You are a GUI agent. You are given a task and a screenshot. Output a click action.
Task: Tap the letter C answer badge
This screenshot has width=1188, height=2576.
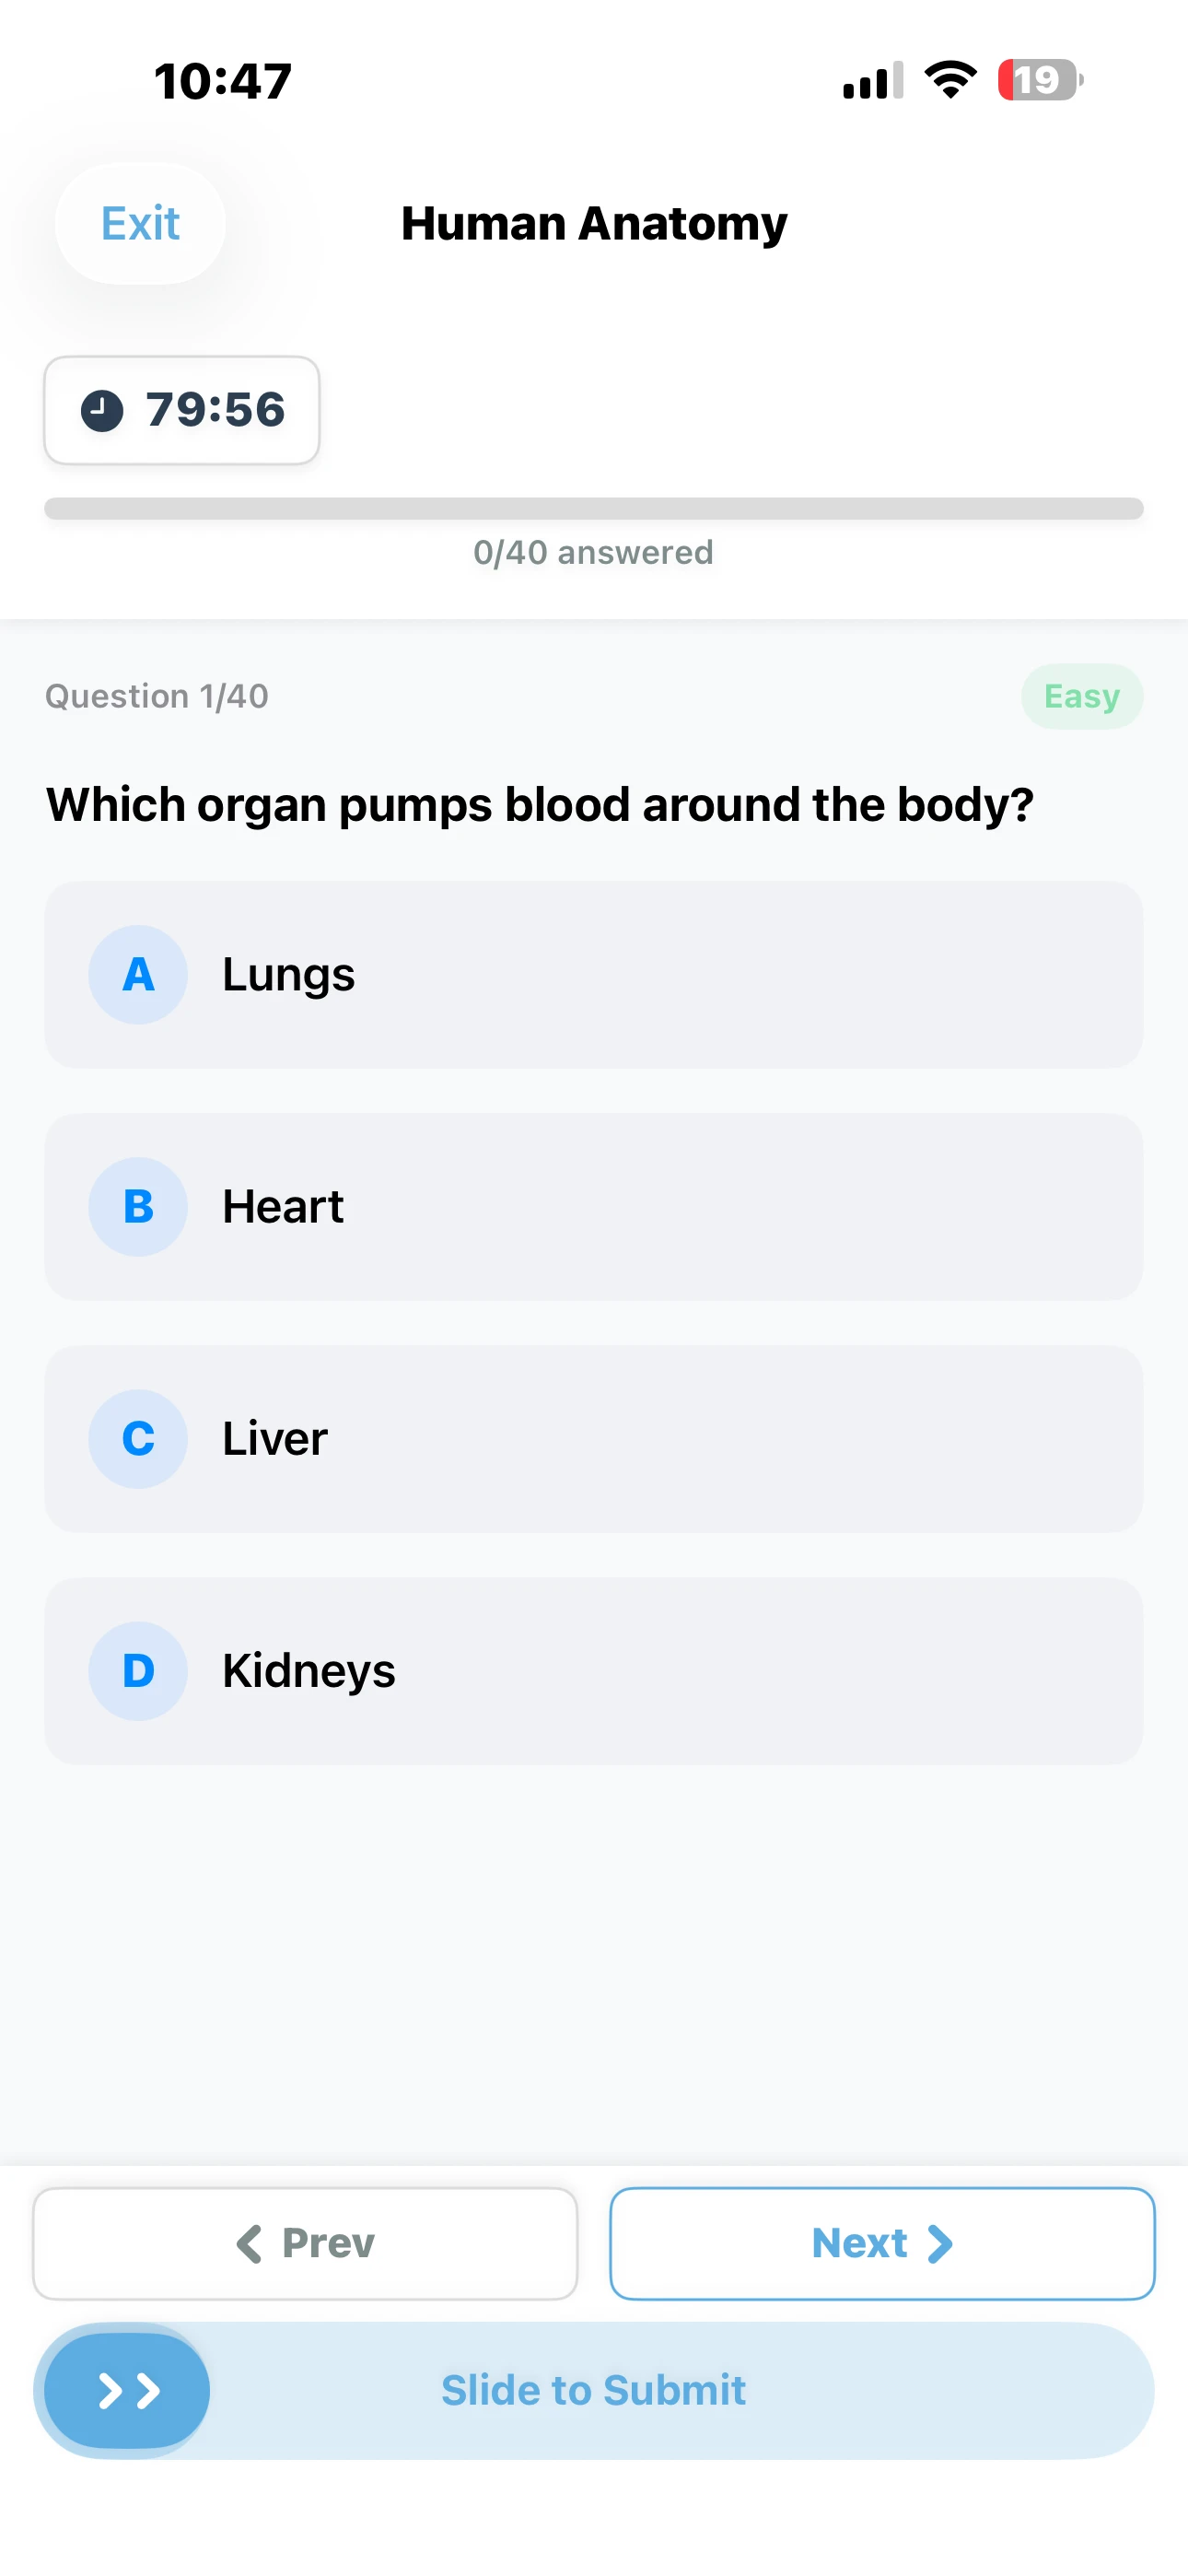[138, 1438]
